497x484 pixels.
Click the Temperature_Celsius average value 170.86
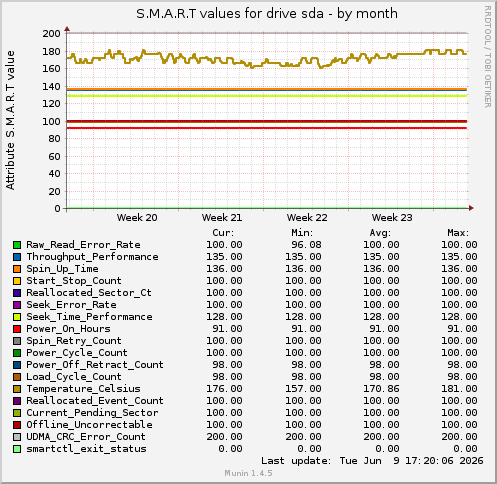[x=381, y=389]
